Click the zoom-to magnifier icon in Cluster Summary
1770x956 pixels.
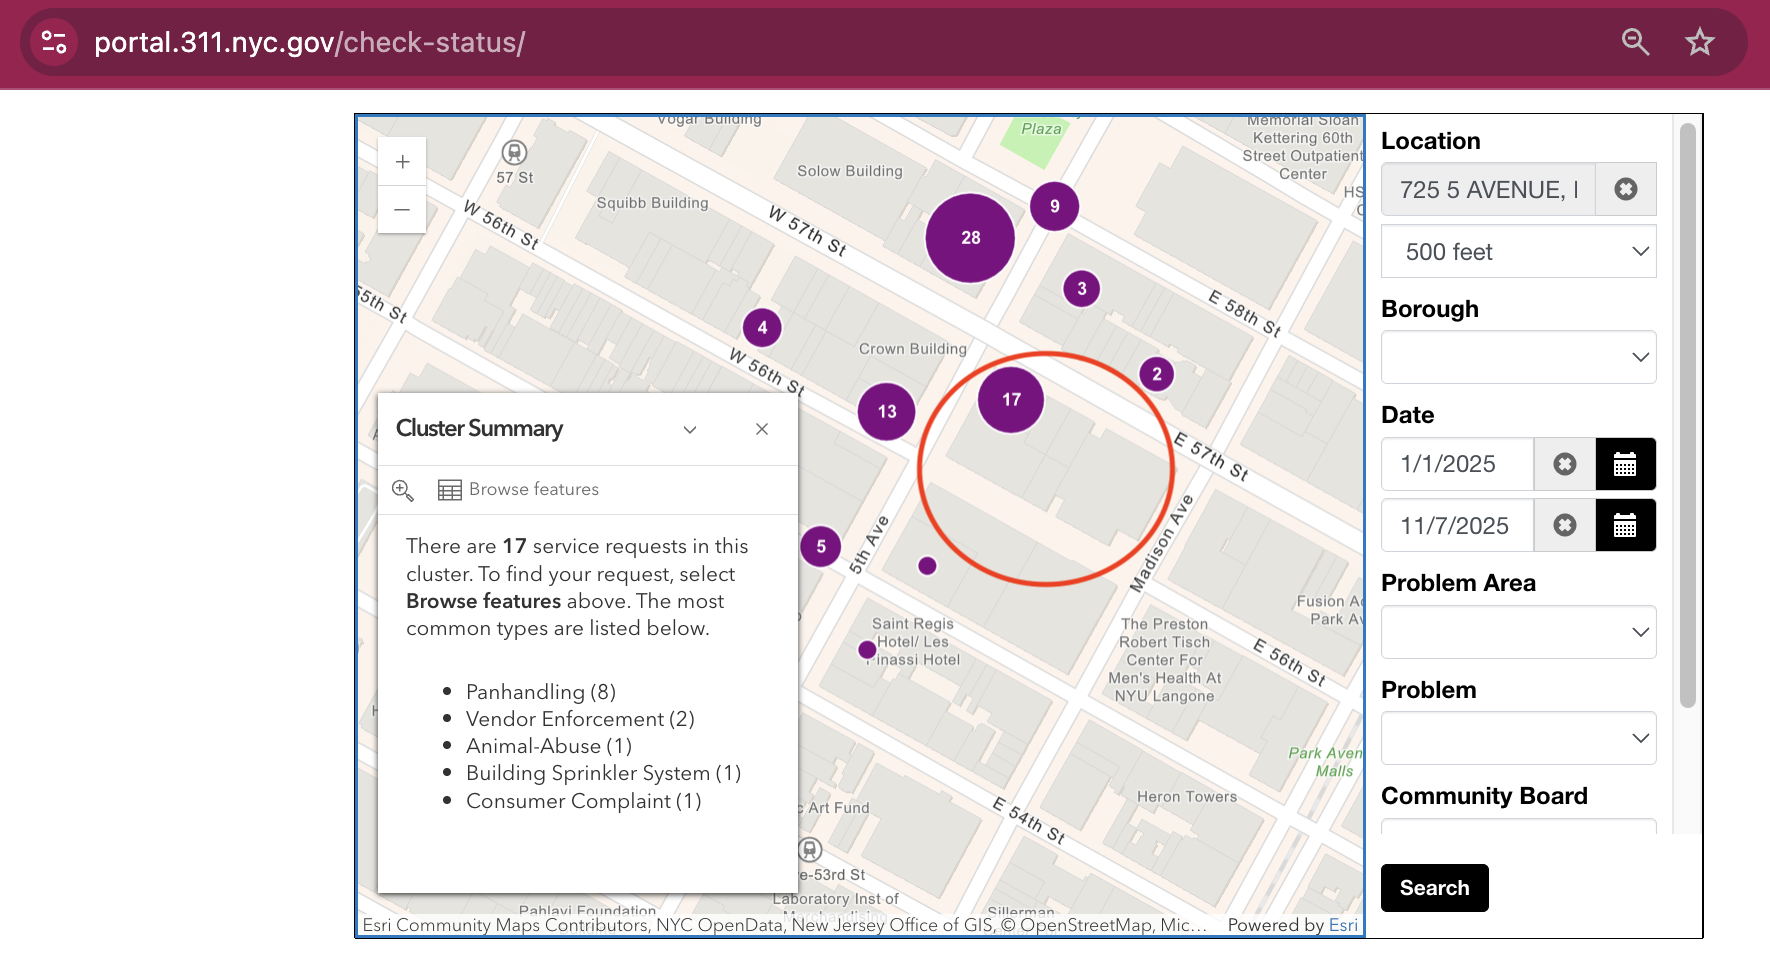coord(403,490)
